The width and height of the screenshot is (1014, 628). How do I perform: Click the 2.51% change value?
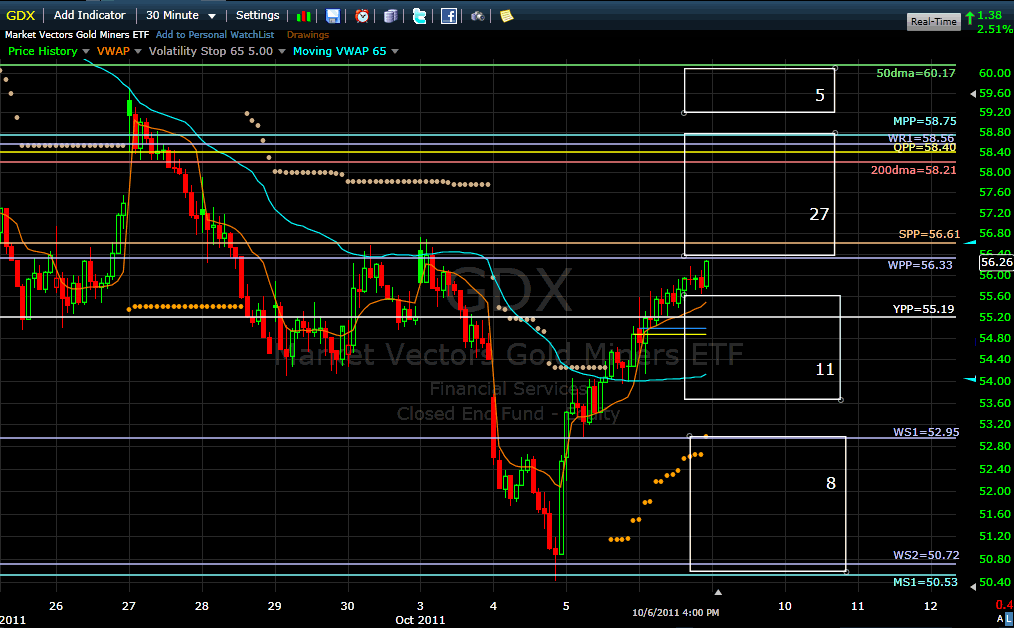coord(995,29)
